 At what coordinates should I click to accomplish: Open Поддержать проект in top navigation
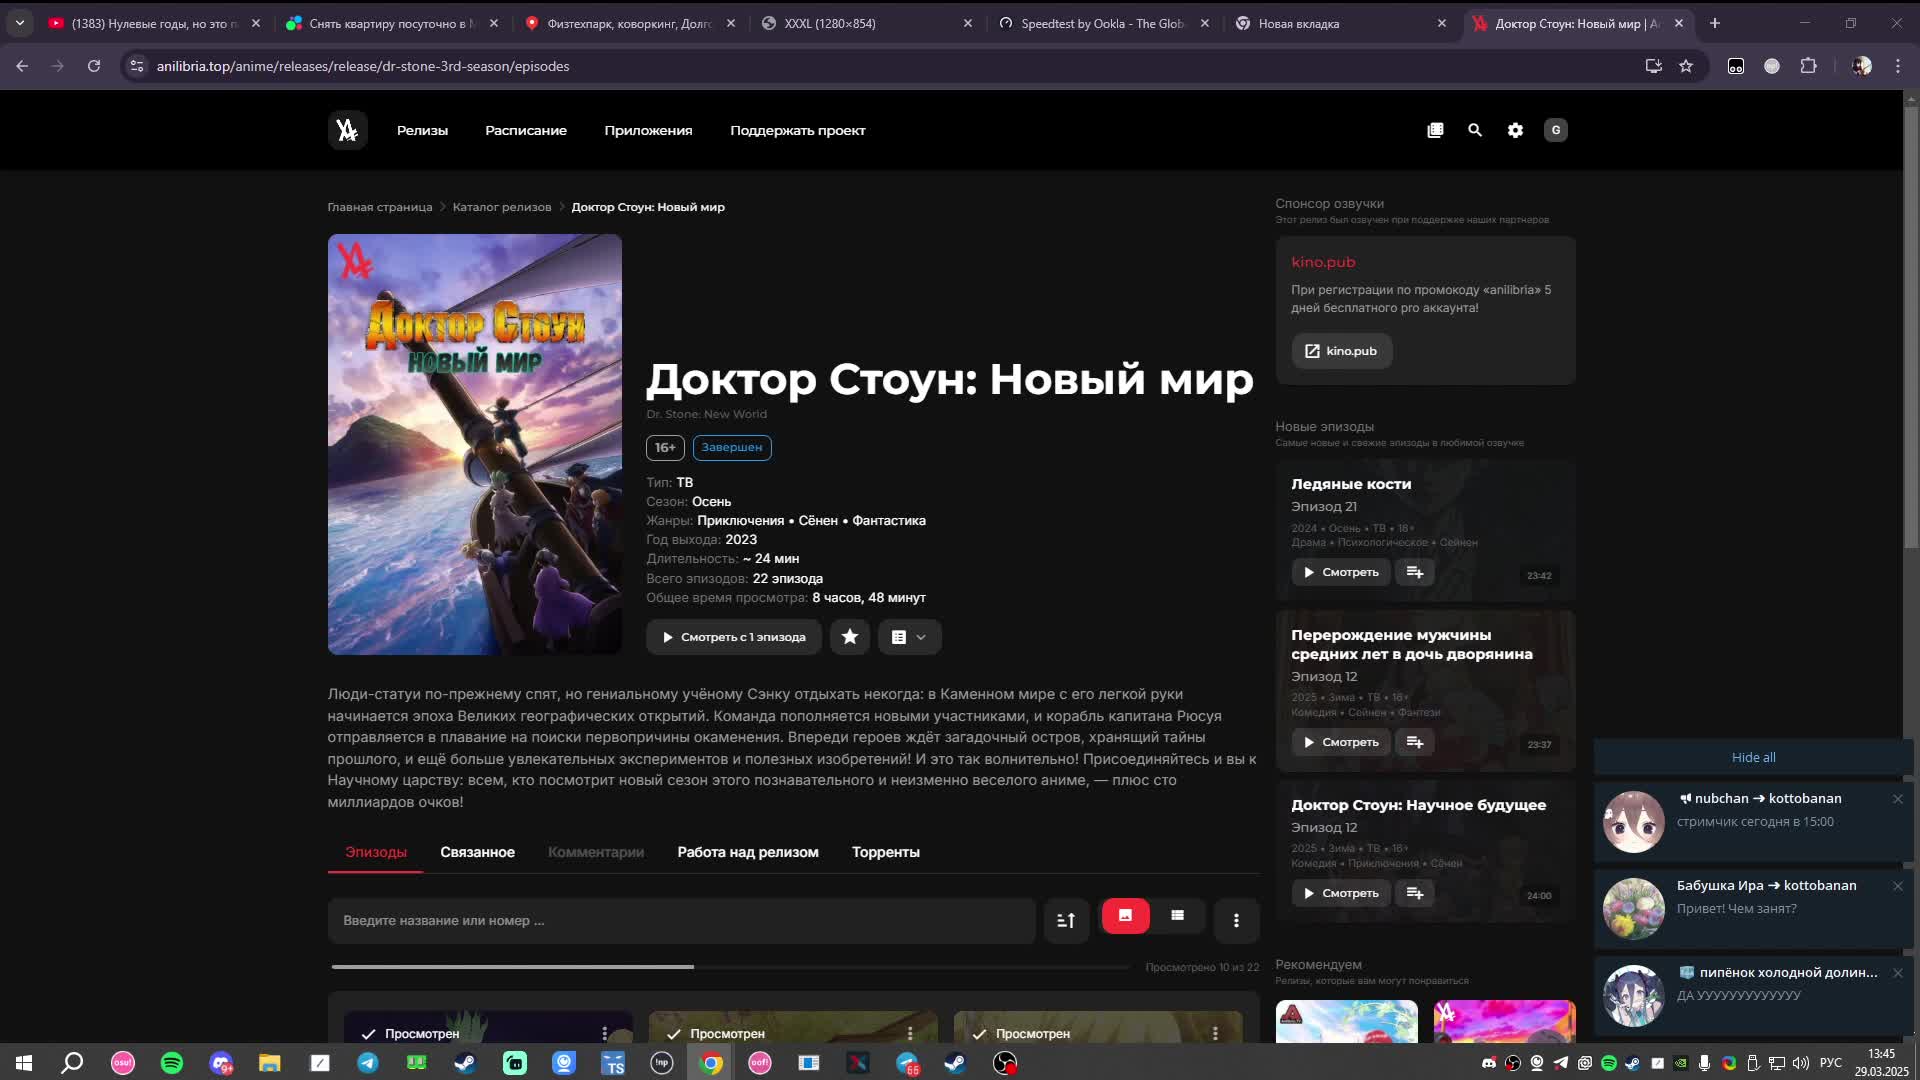click(x=798, y=130)
